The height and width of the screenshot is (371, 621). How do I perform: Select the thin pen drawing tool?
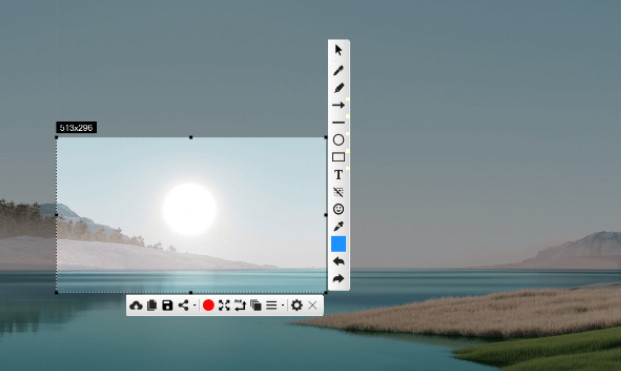338,70
